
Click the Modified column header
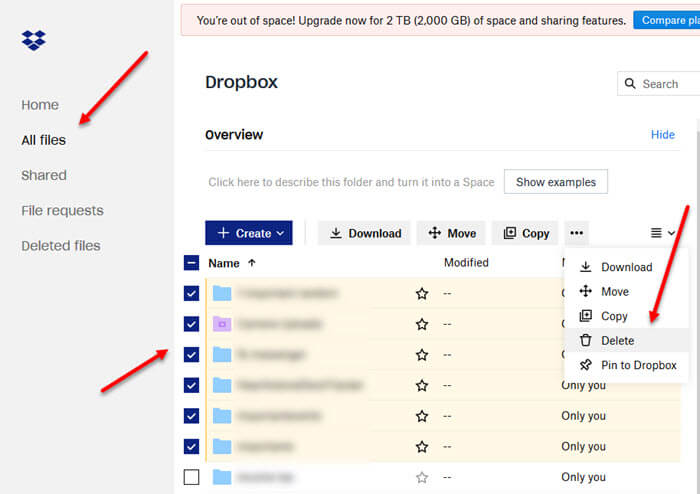[466, 262]
